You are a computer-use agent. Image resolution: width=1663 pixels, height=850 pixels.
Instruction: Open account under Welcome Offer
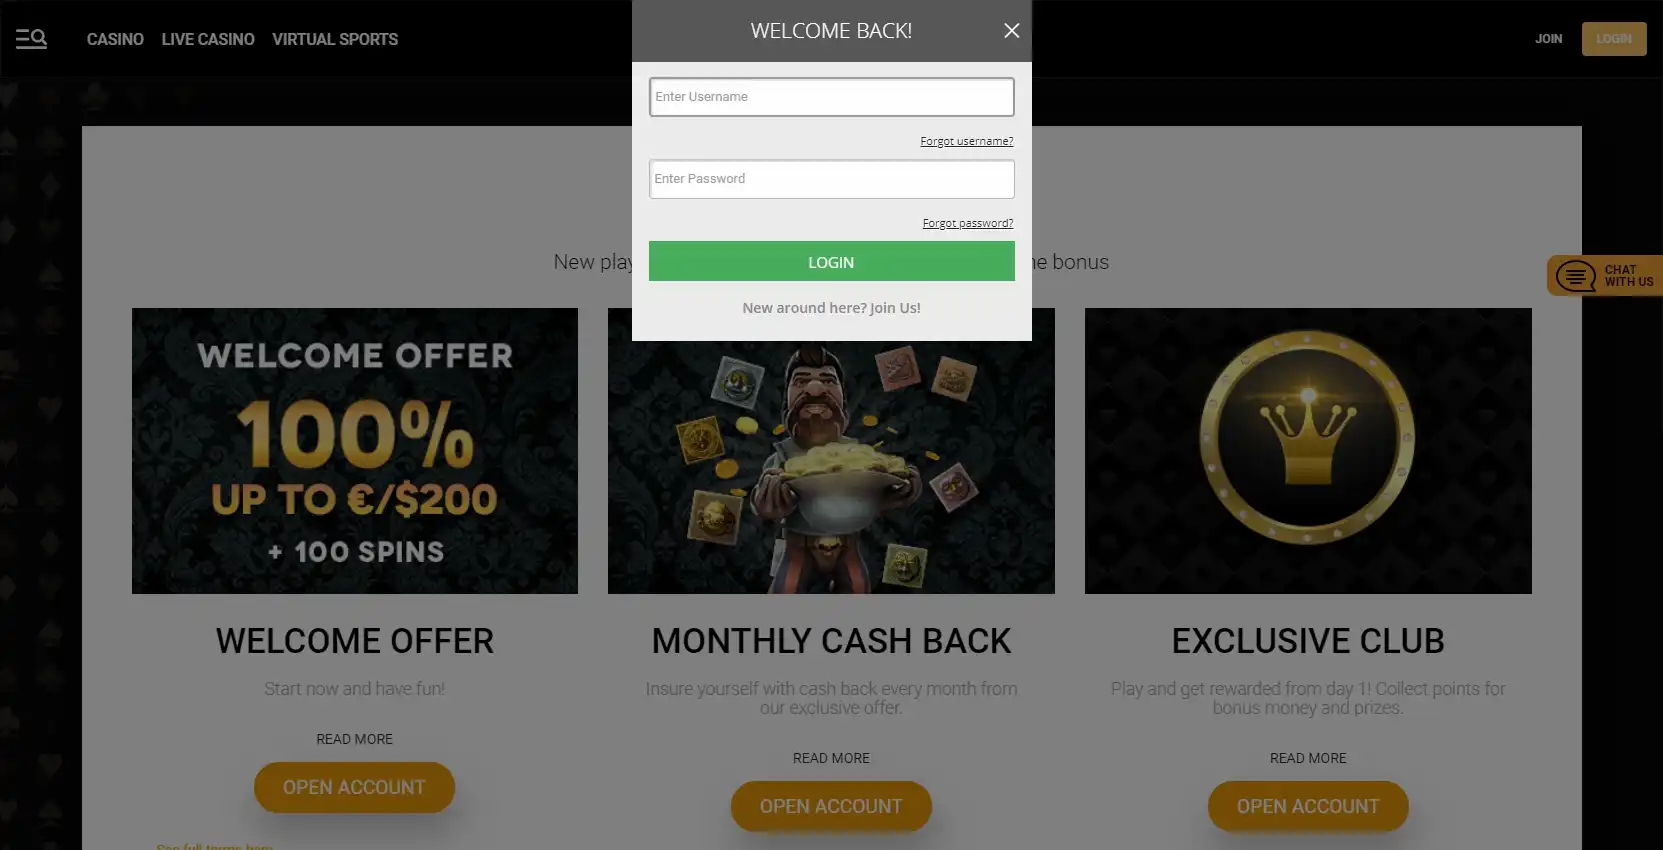pos(355,788)
